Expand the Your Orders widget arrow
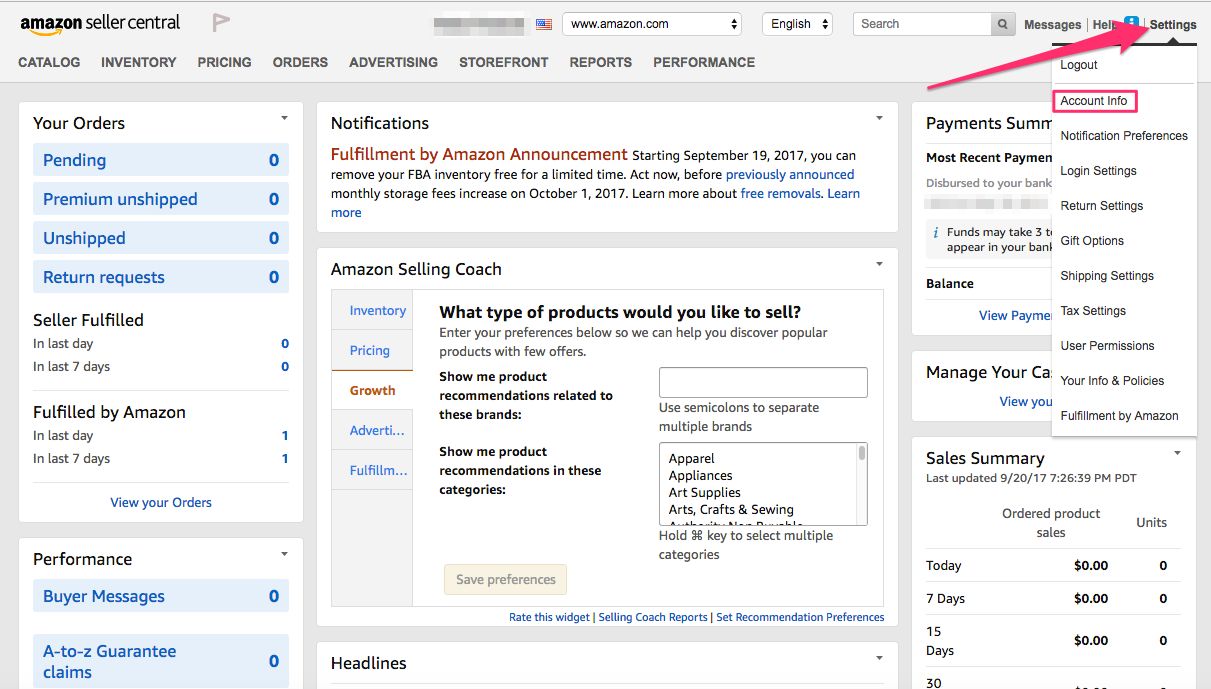Viewport: 1211px width, 689px height. pyautogui.click(x=284, y=118)
